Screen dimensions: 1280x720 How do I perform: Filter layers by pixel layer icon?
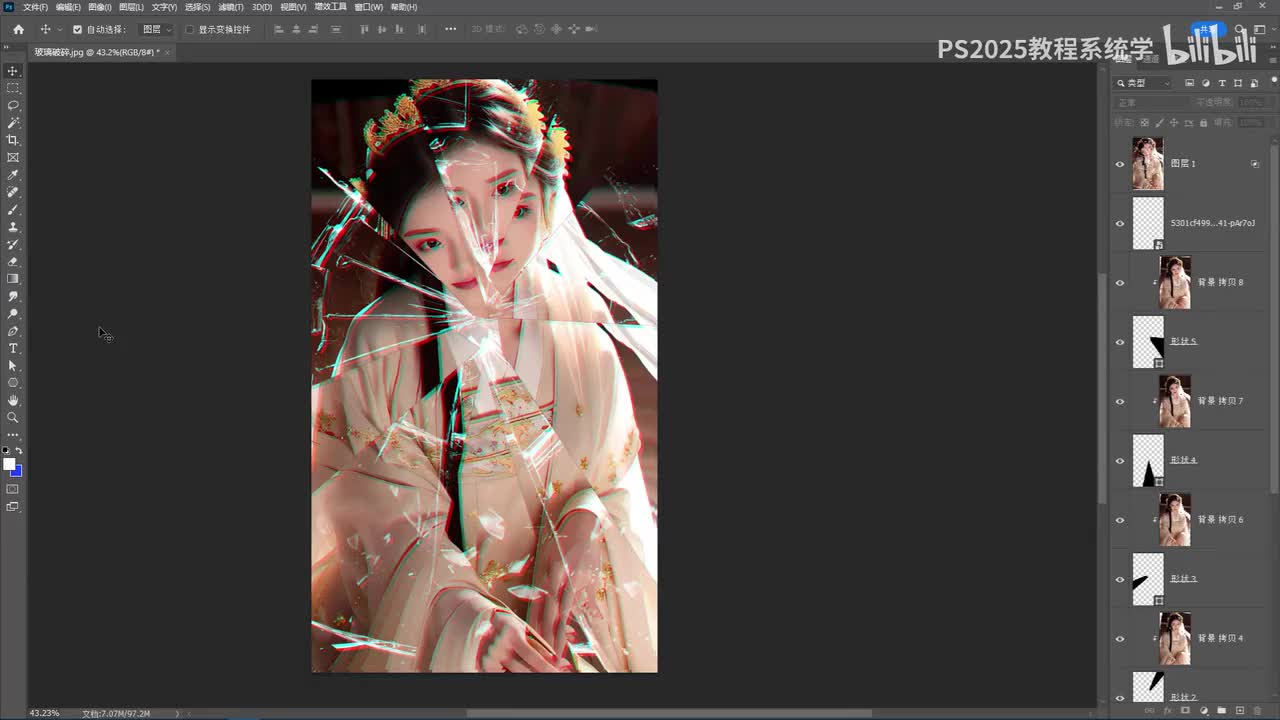click(1189, 83)
